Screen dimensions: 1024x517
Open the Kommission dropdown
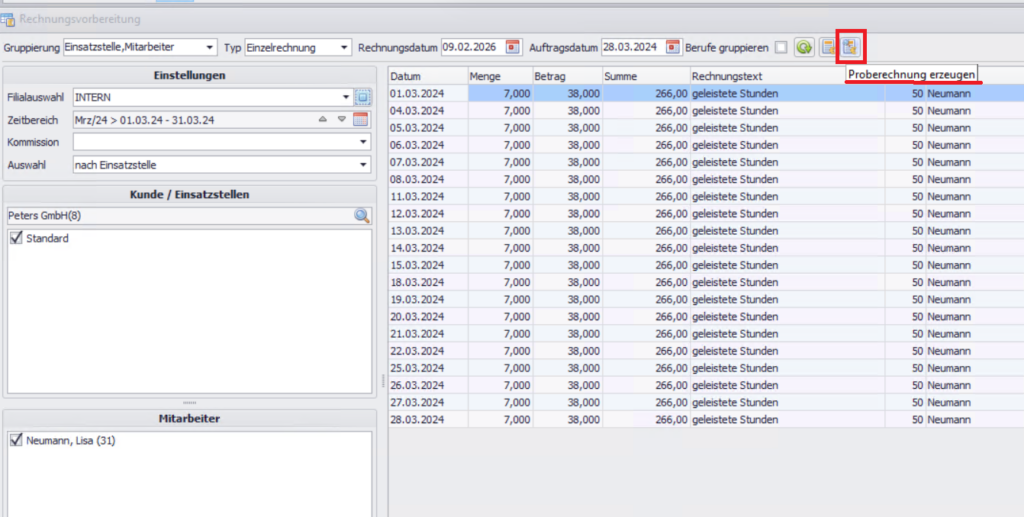tap(363, 142)
